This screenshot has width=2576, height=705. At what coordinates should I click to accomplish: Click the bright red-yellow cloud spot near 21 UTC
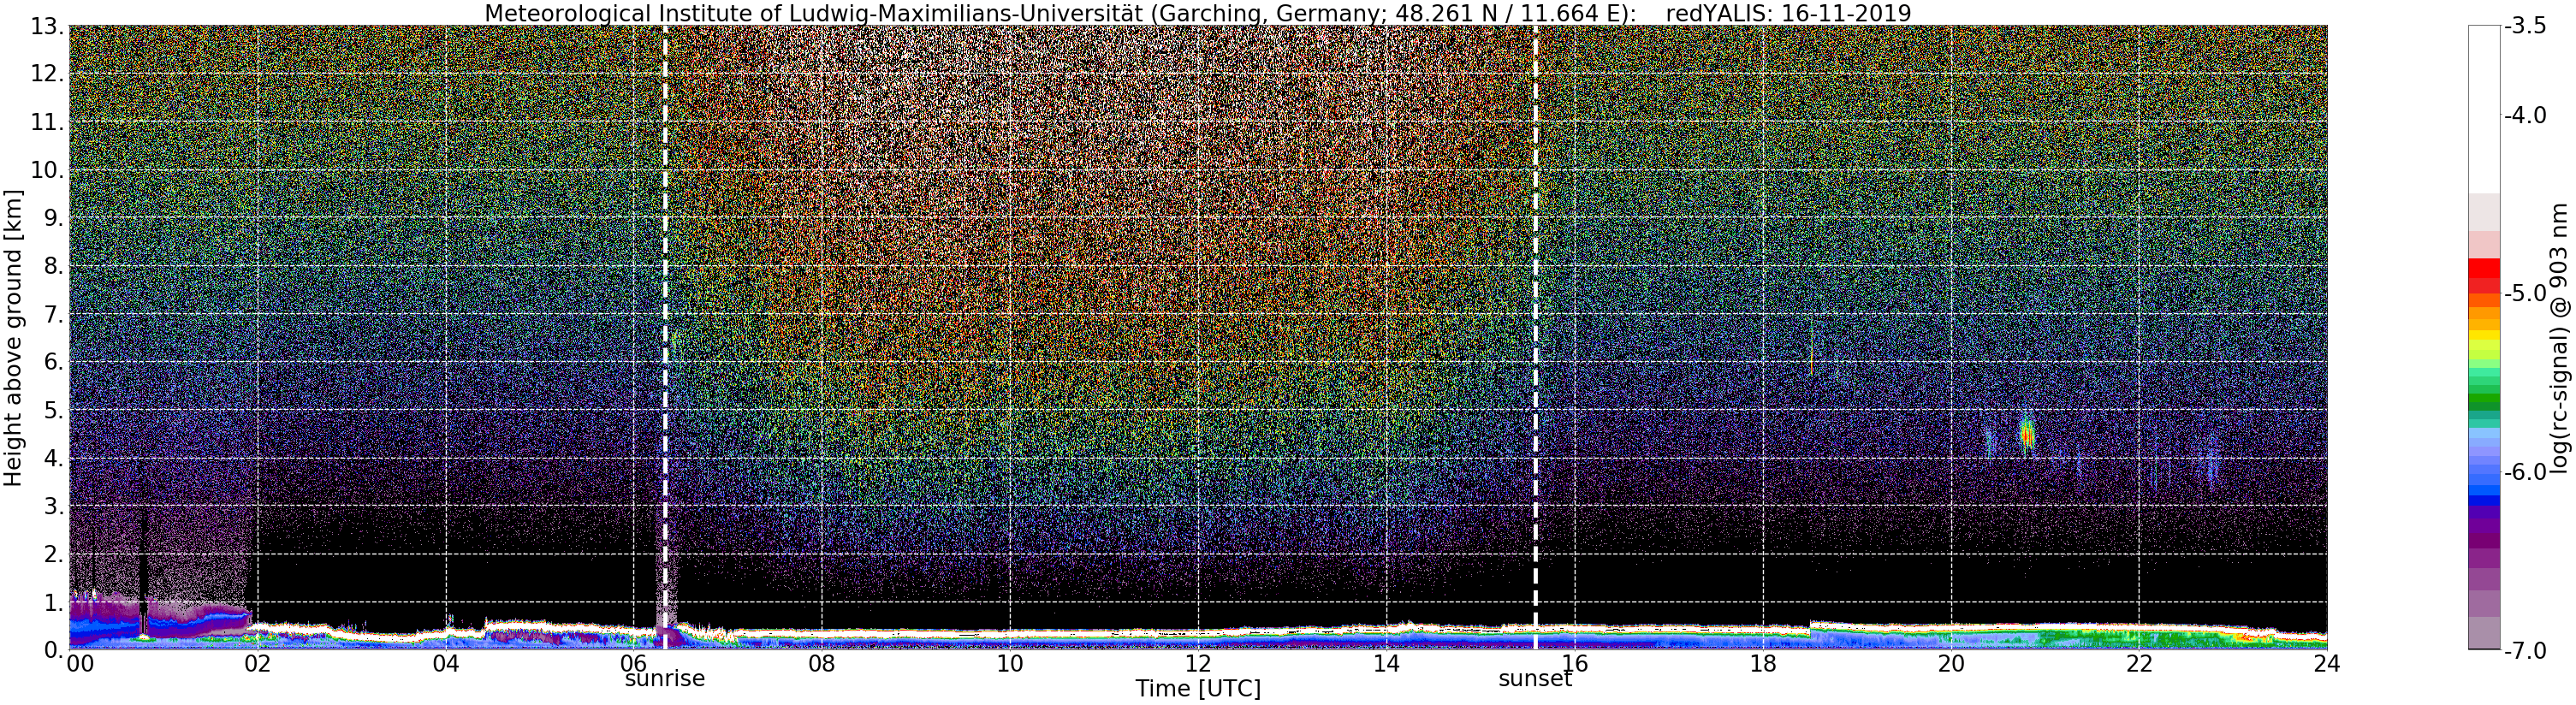tap(2027, 434)
